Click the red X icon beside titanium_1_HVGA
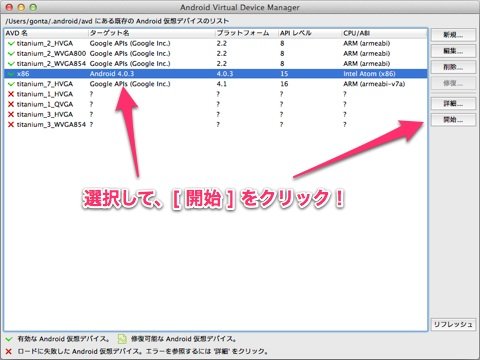The height and width of the screenshot is (360, 480). point(11,94)
